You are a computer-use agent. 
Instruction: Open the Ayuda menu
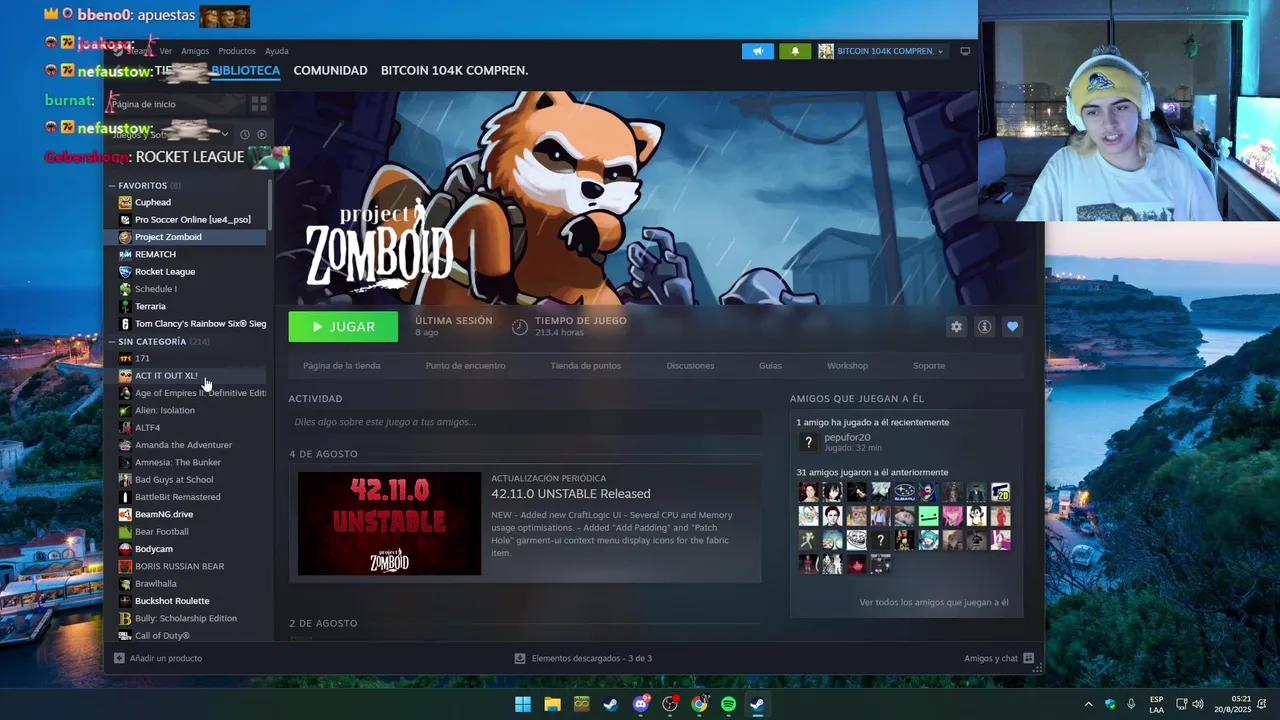277,51
